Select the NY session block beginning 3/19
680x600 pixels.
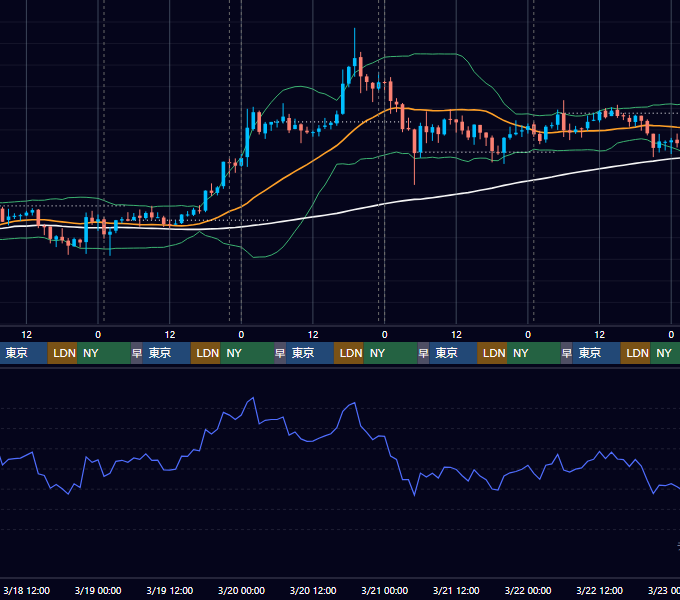(x=247, y=353)
